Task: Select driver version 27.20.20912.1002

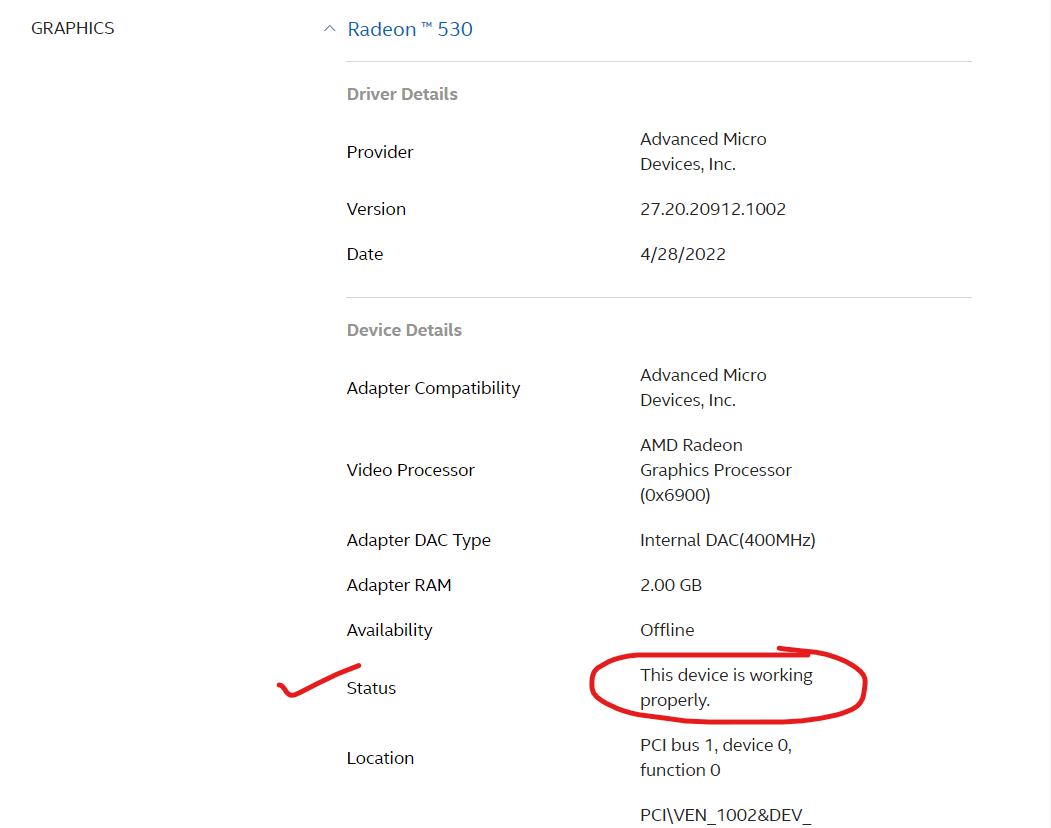Action: click(713, 209)
